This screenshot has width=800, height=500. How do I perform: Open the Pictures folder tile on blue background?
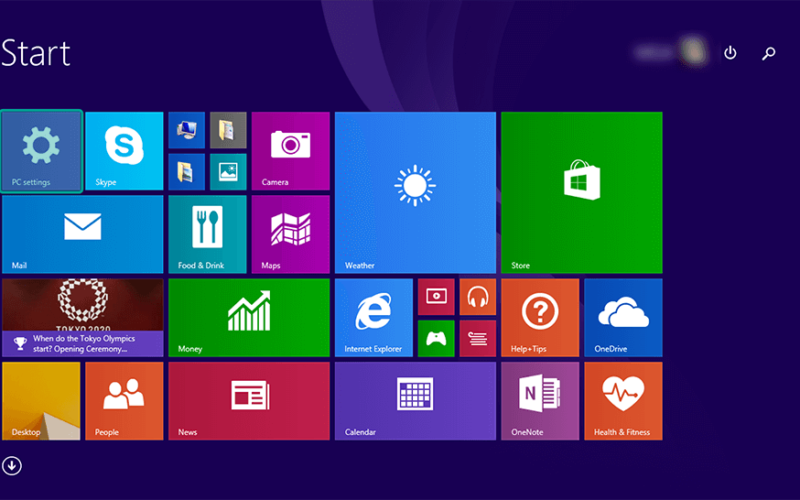click(x=187, y=172)
